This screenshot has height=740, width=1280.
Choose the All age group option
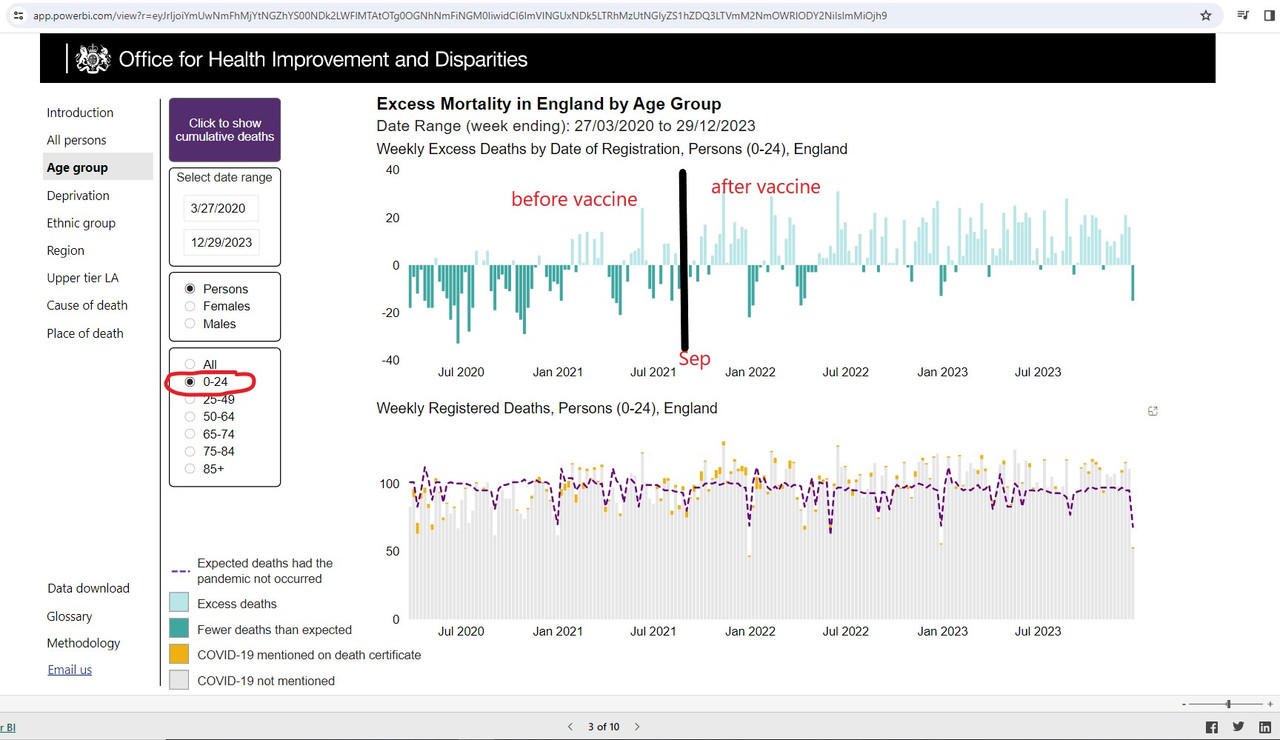click(x=190, y=365)
